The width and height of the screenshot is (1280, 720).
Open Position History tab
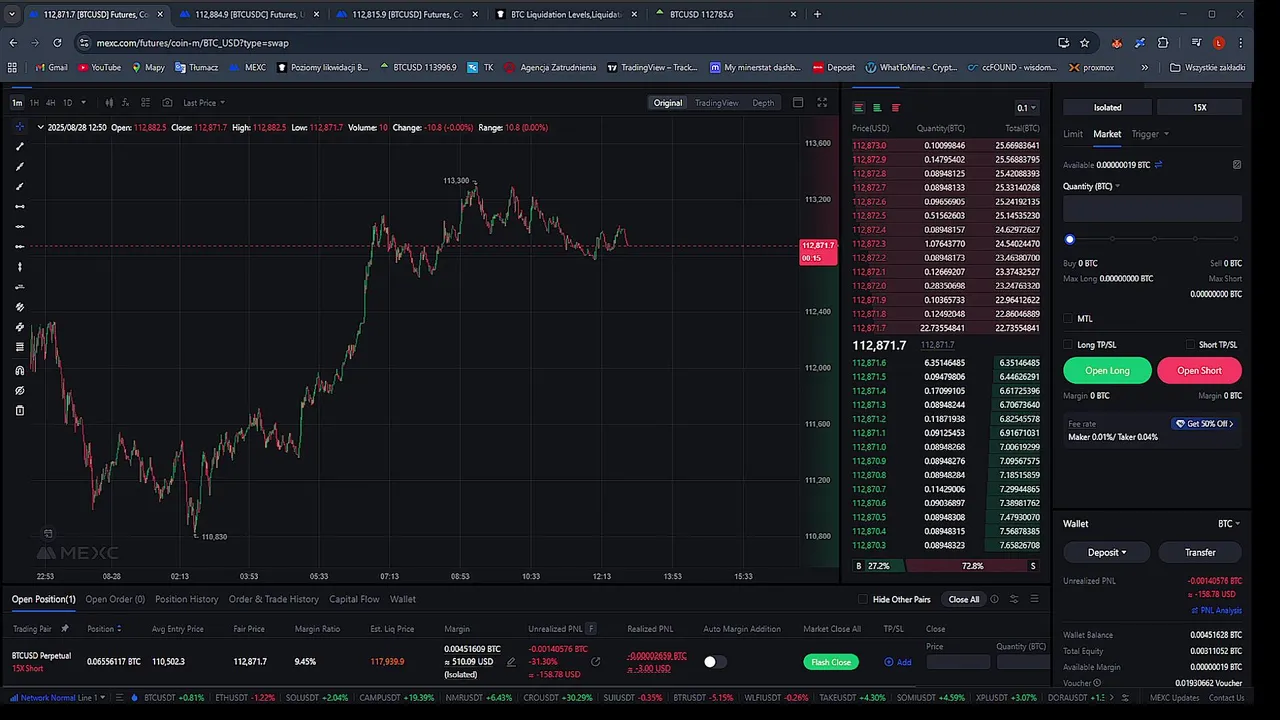186,599
